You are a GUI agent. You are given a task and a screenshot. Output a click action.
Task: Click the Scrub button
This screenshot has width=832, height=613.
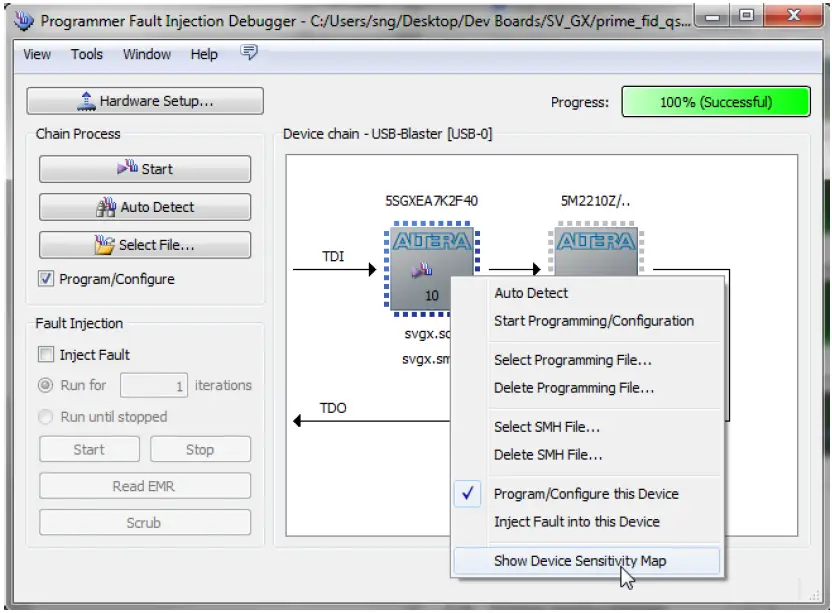point(144,522)
